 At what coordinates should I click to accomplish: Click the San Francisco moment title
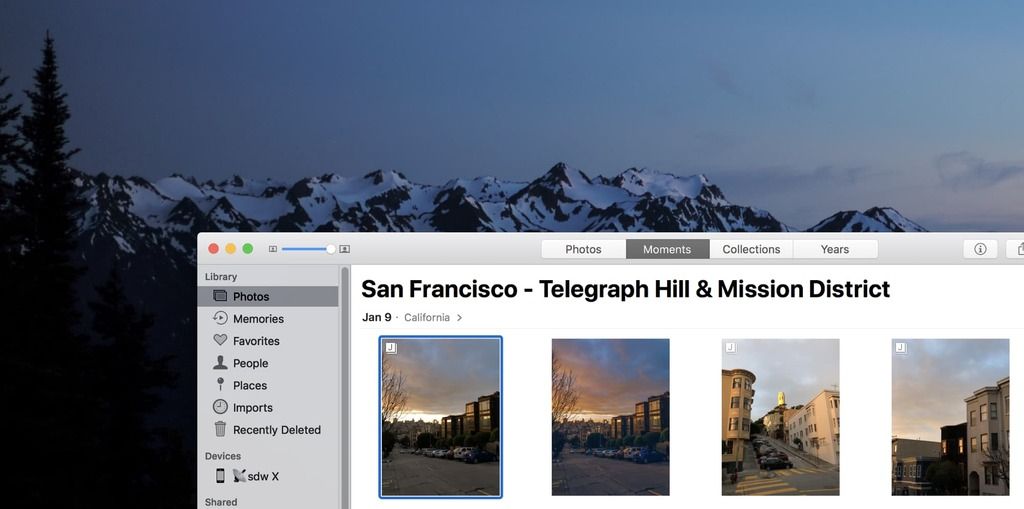[x=625, y=290]
